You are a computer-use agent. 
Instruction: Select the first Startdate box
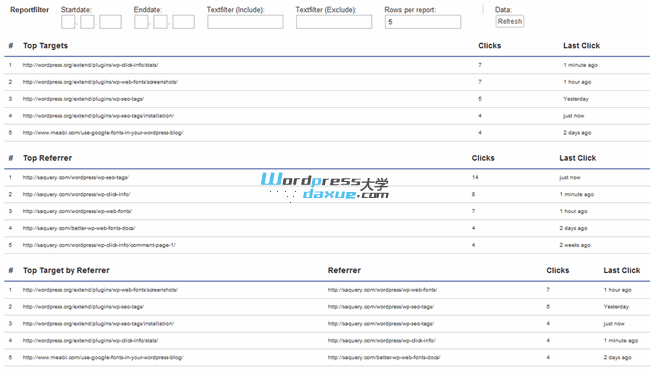click(68, 22)
